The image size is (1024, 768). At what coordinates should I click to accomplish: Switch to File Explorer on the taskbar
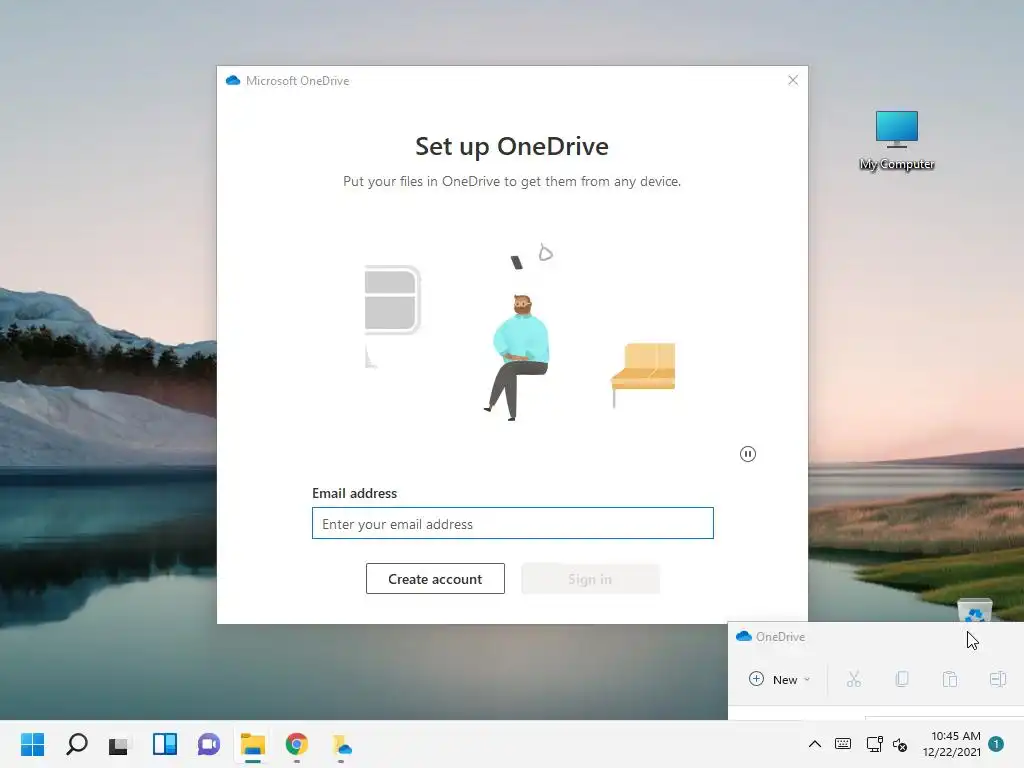tap(253, 744)
